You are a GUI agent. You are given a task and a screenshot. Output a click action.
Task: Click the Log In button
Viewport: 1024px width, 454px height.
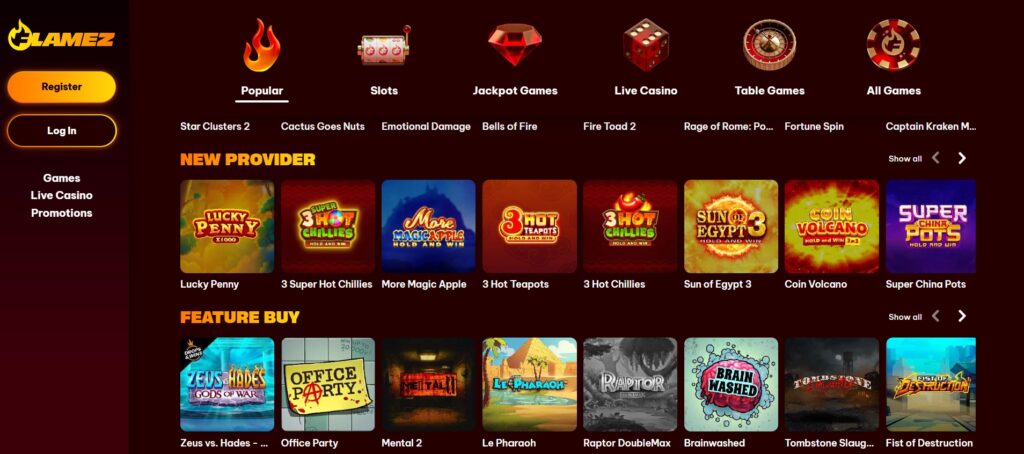pyautogui.click(x=61, y=131)
